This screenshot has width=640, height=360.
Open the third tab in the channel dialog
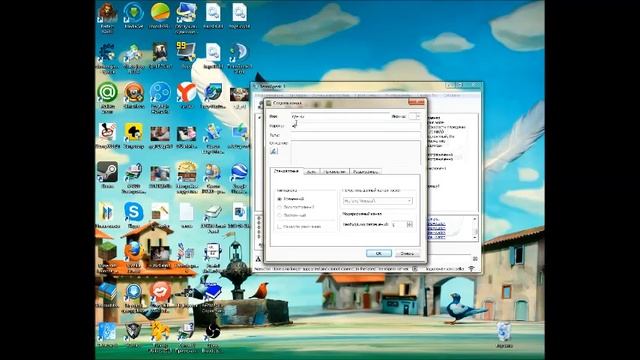point(335,172)
